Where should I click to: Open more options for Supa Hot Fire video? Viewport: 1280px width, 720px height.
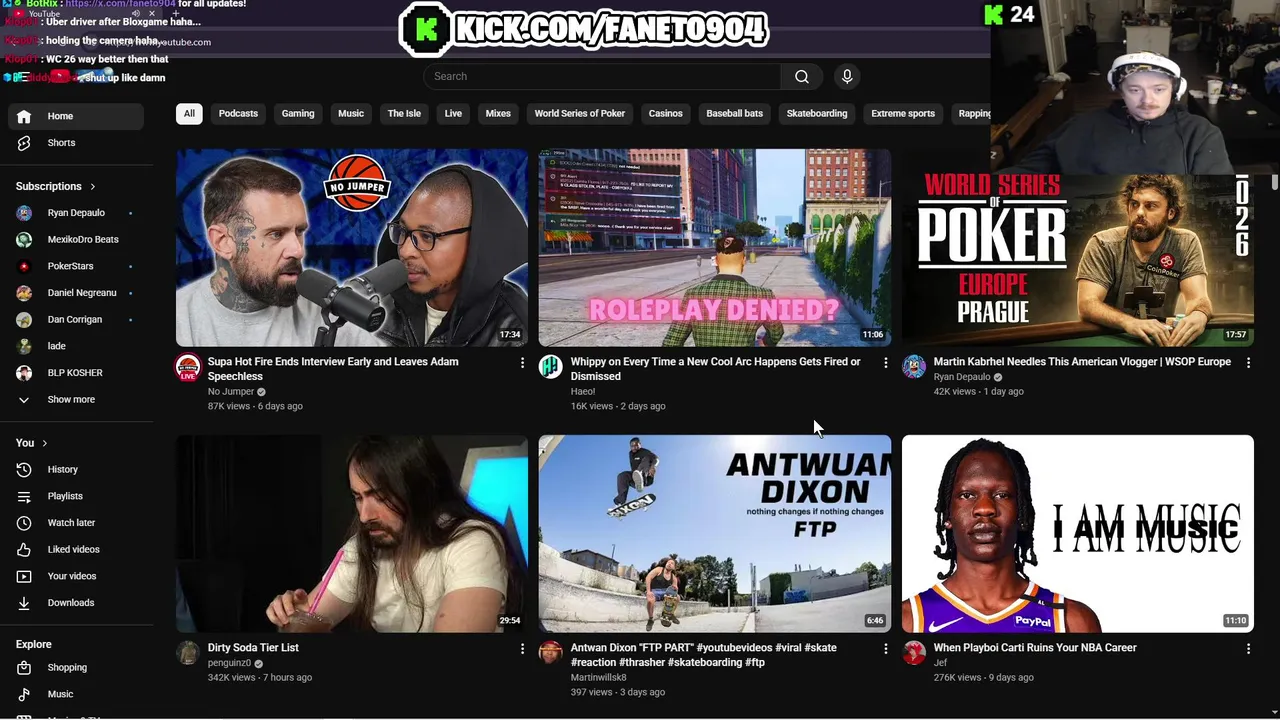pos(522,363)
